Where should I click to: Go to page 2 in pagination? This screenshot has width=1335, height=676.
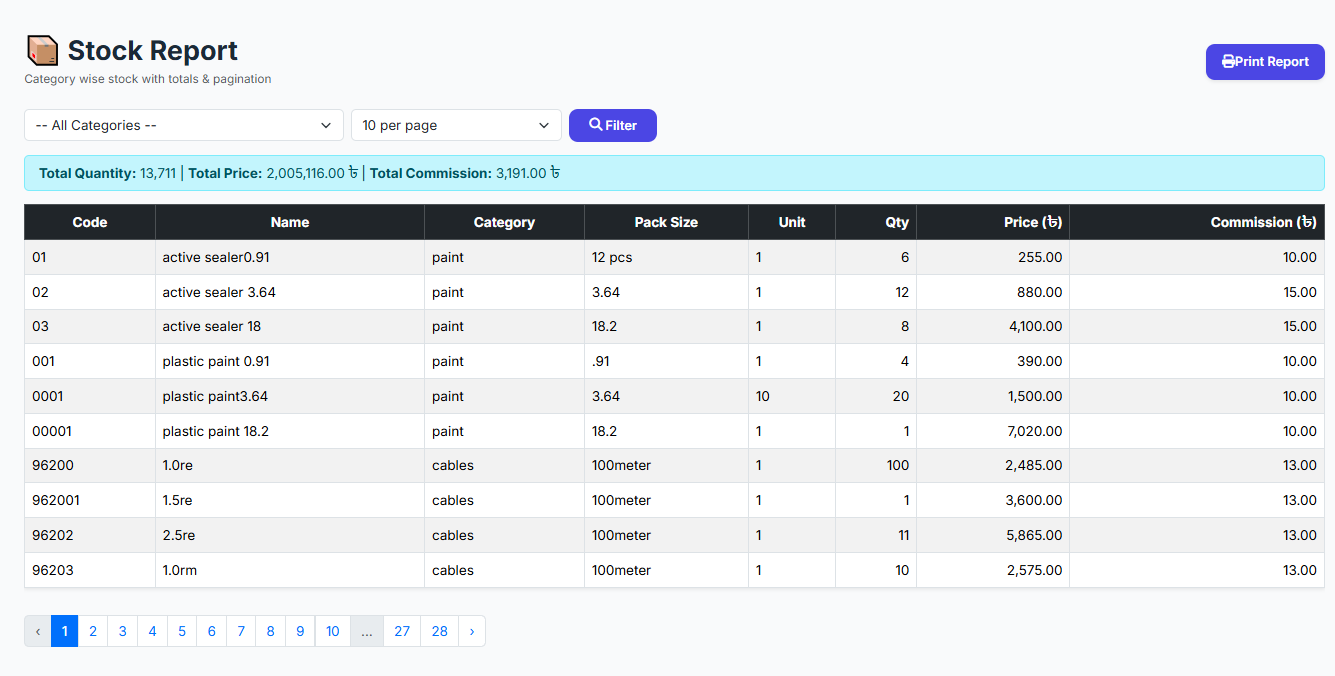point(93,631)
